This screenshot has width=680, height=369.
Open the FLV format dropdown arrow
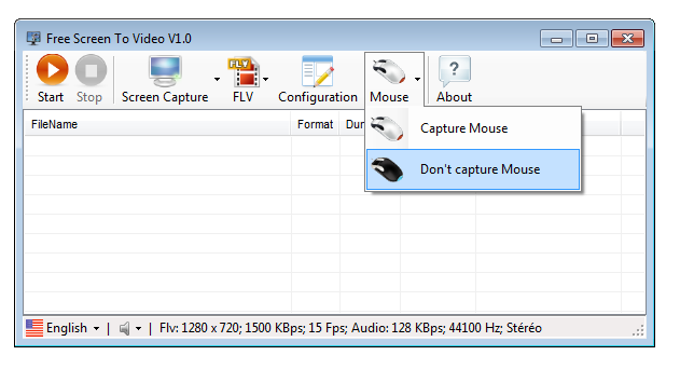click(265, 79)
